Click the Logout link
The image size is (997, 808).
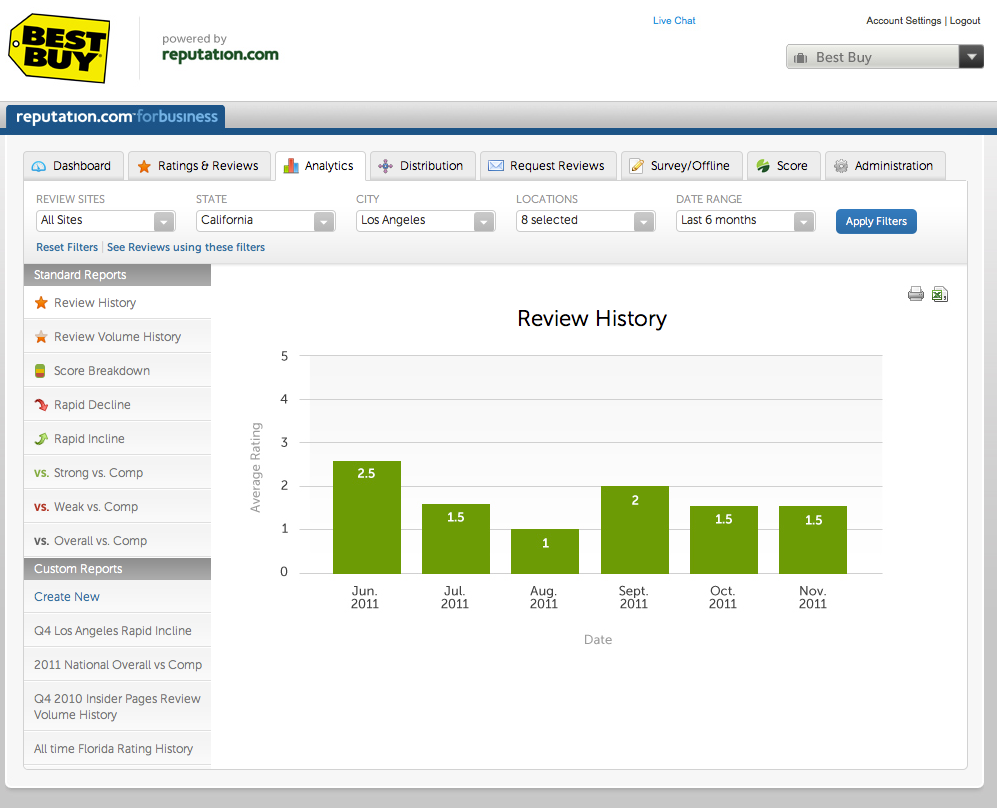pyautogui.click(x=965, y=20)
